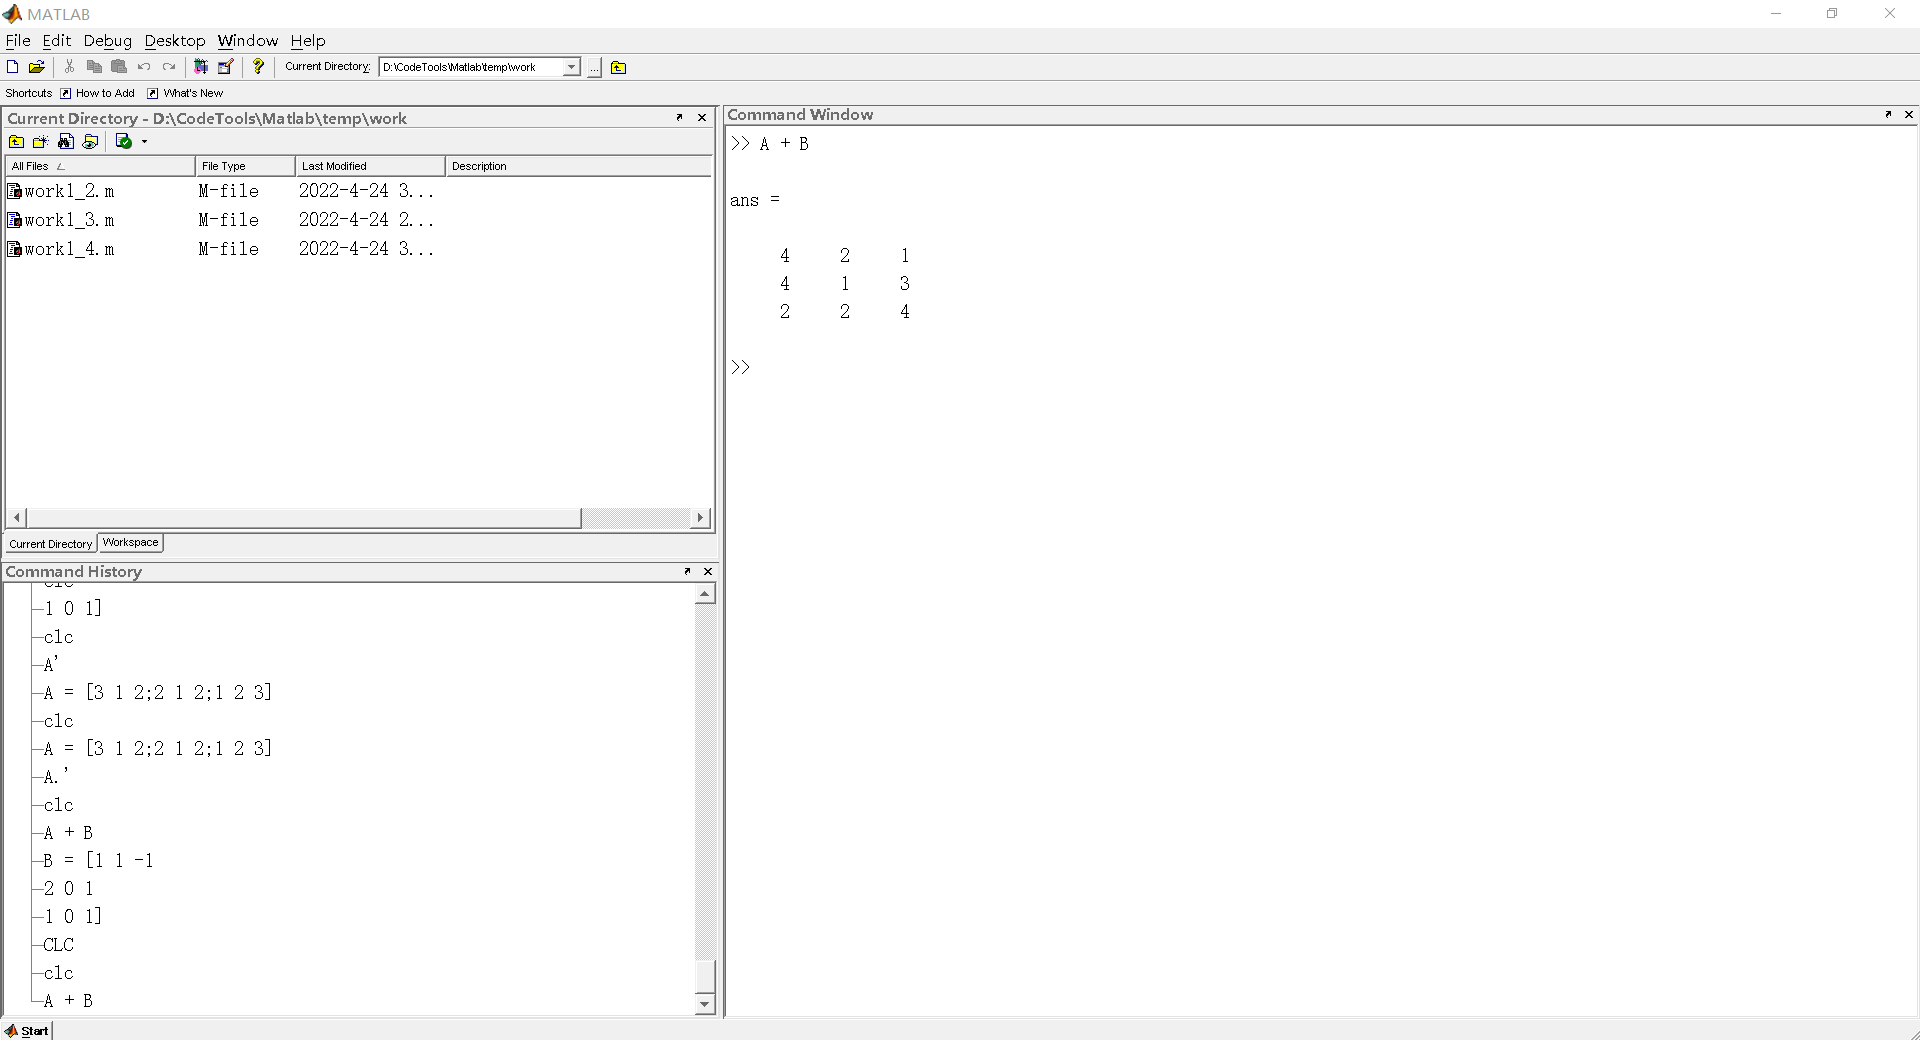1920x1040 pixels.
Task: Undock the Command Window
Action: 1888,114
